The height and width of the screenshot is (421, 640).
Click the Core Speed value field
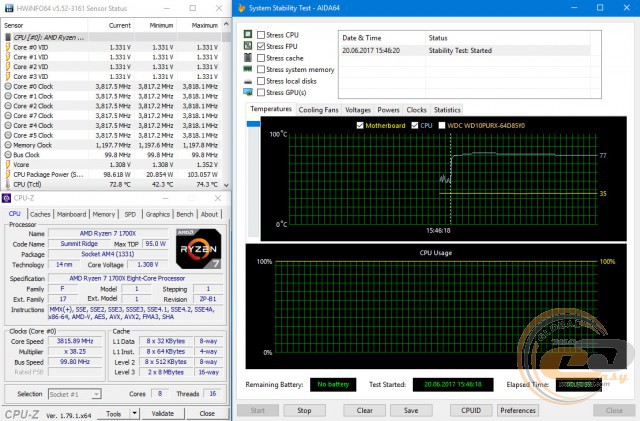[x=75, y=341]
